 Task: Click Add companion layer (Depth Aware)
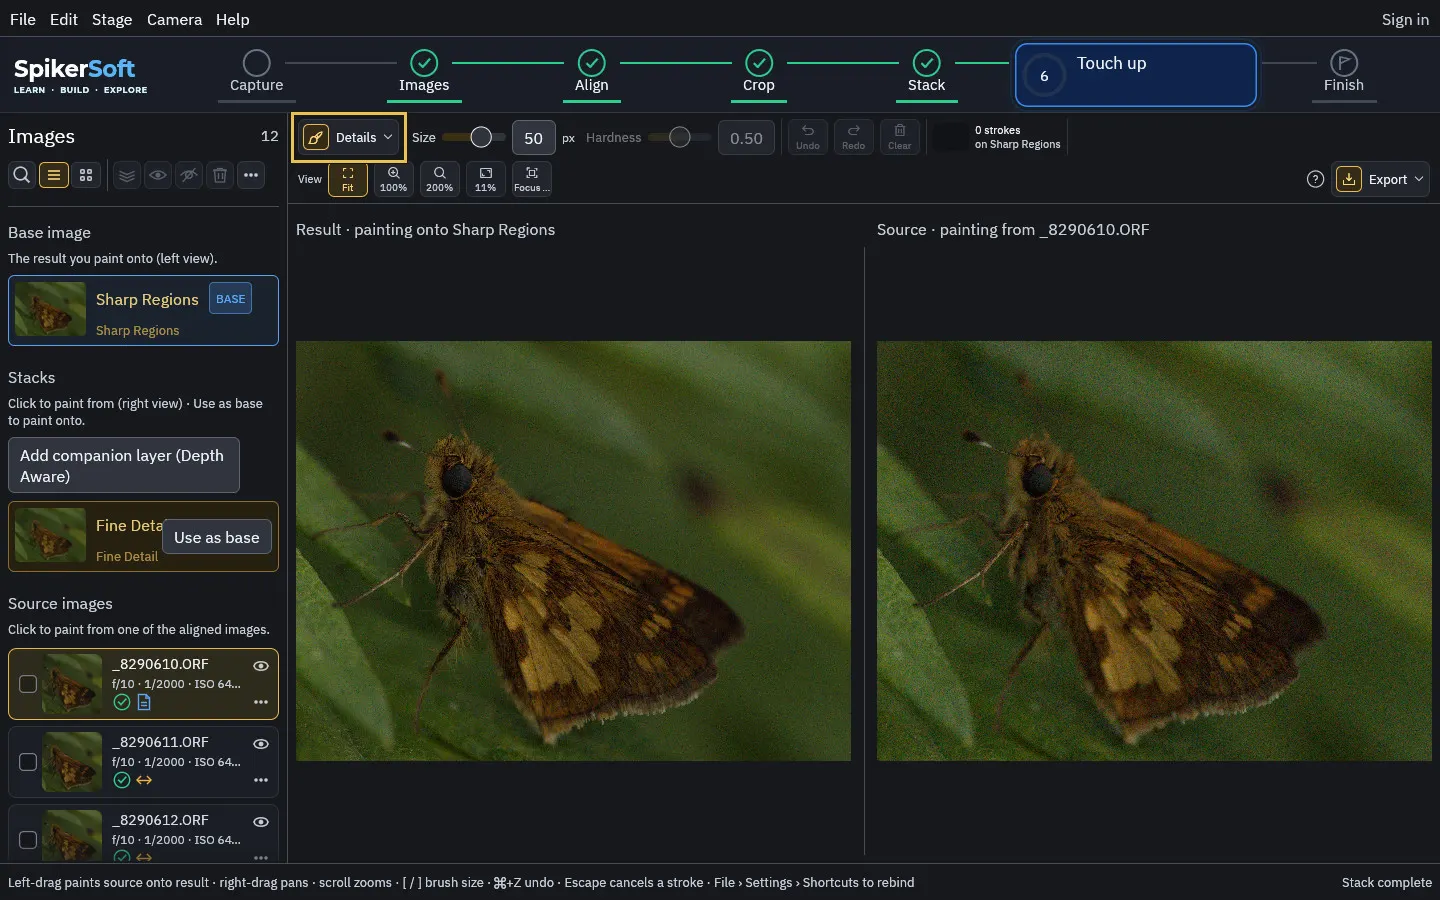point(124,465)
